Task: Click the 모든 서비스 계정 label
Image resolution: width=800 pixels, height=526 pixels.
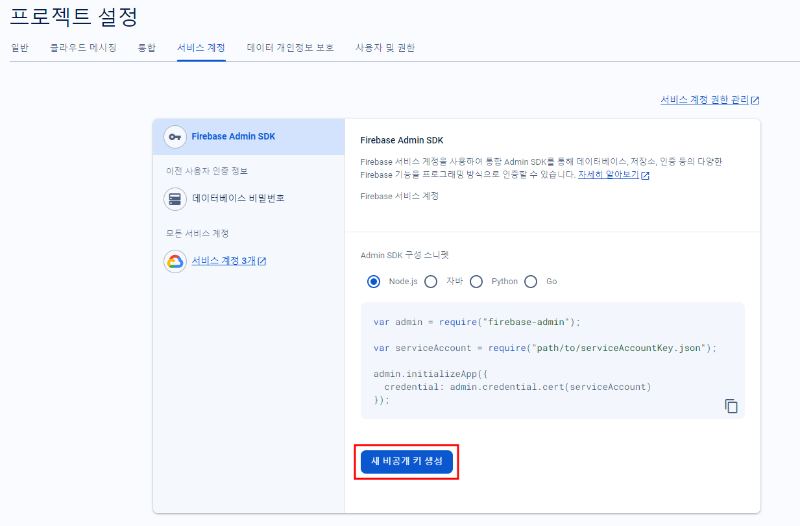Action: click(197, 234)
